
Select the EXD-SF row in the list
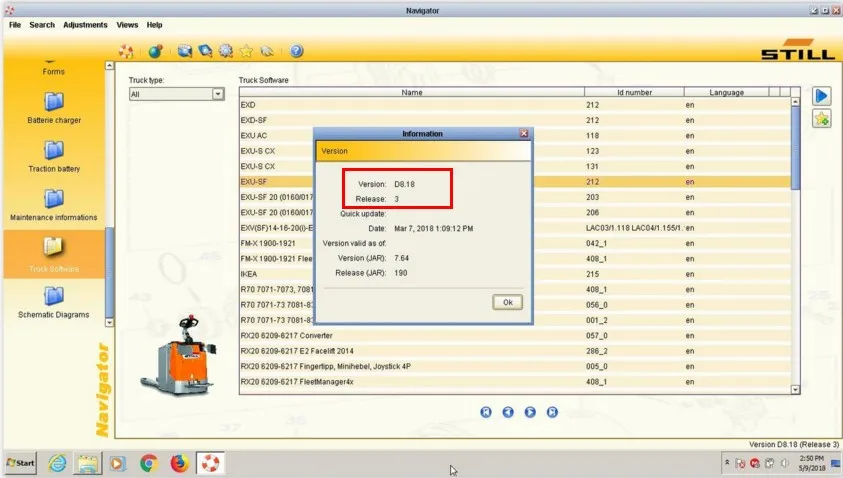(x=515, y=120)
